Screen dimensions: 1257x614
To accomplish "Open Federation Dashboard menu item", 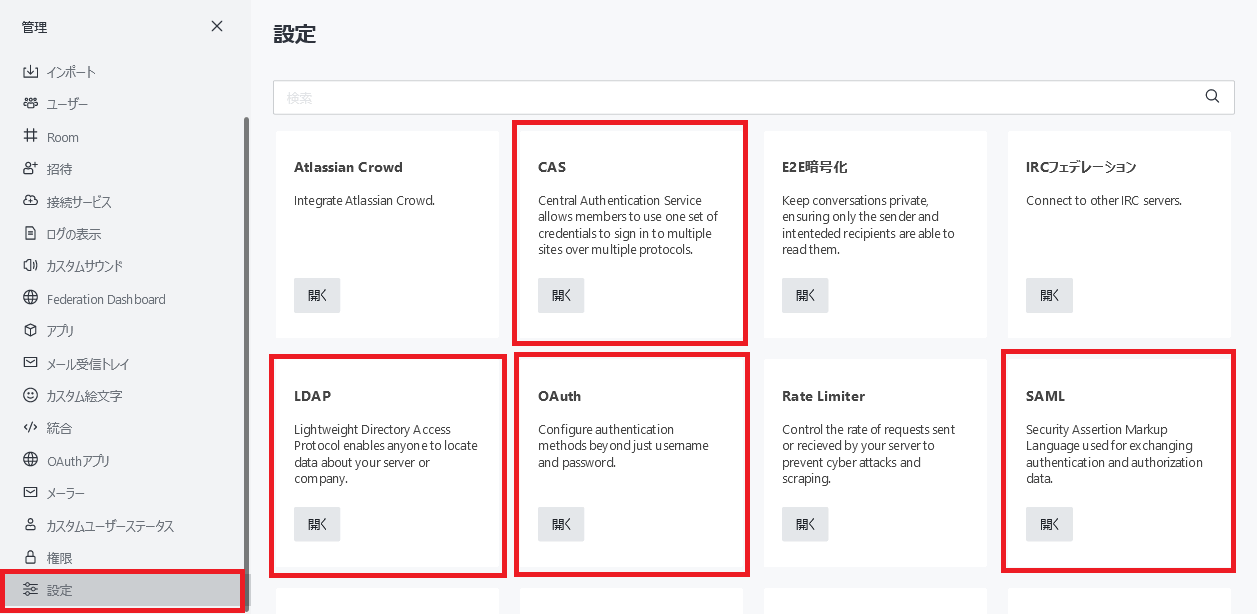I will click(106, 299).
